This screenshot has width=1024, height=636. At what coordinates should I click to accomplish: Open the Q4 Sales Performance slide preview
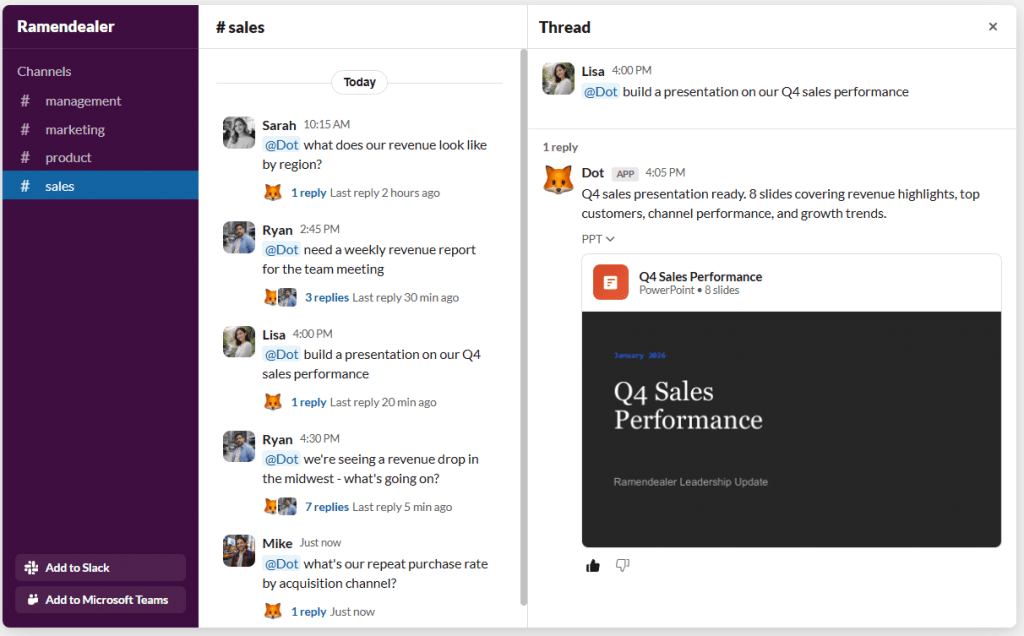[x=792, y=429]
